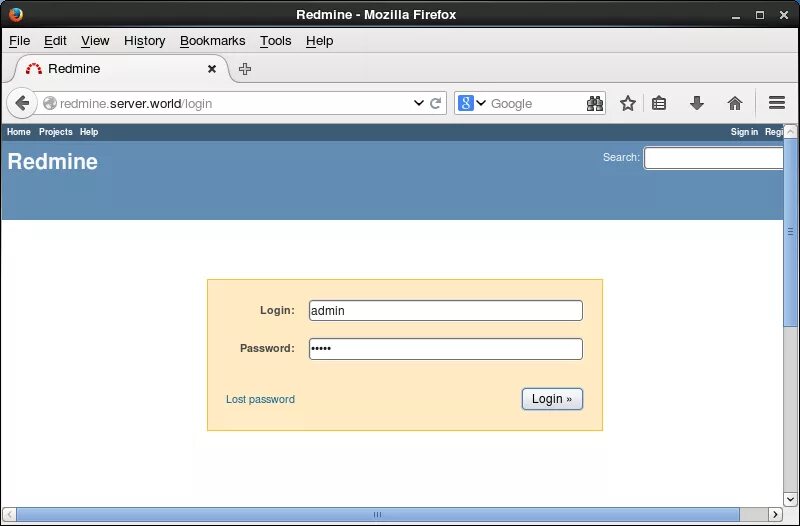Click the horizontal scrollbar right arrow
Viewport: 800px width, 526px height.
[x=775, y=514]
